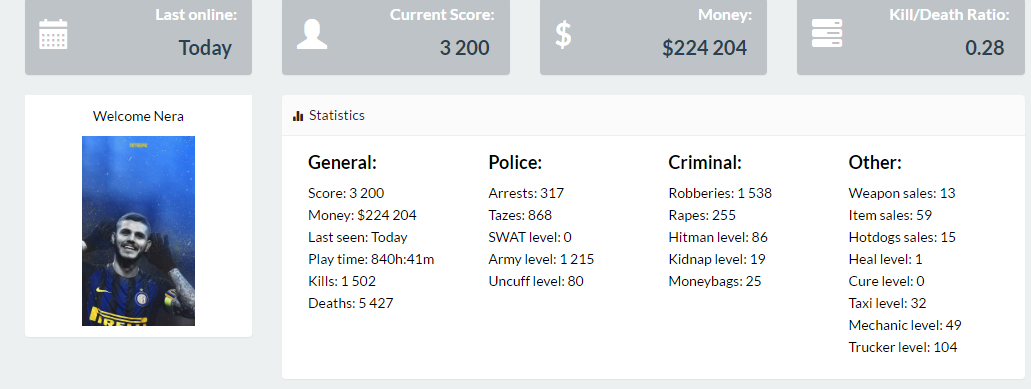Click the bar chart icon beside Statistics
This screenshot has width=1031, height=389.
(x=298, y=116)
